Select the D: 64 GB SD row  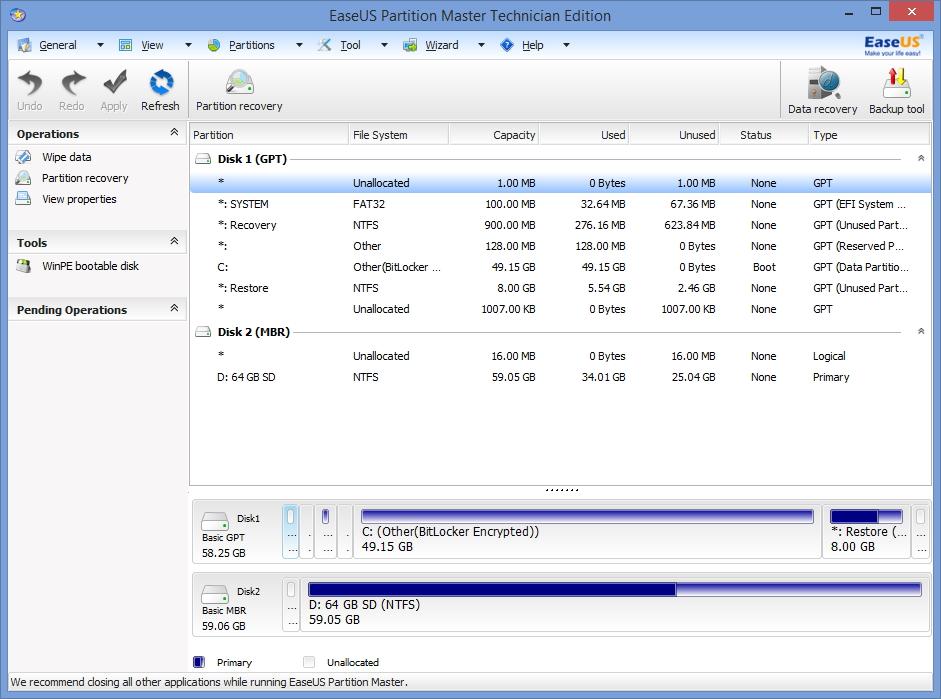(x=561, y=377)
